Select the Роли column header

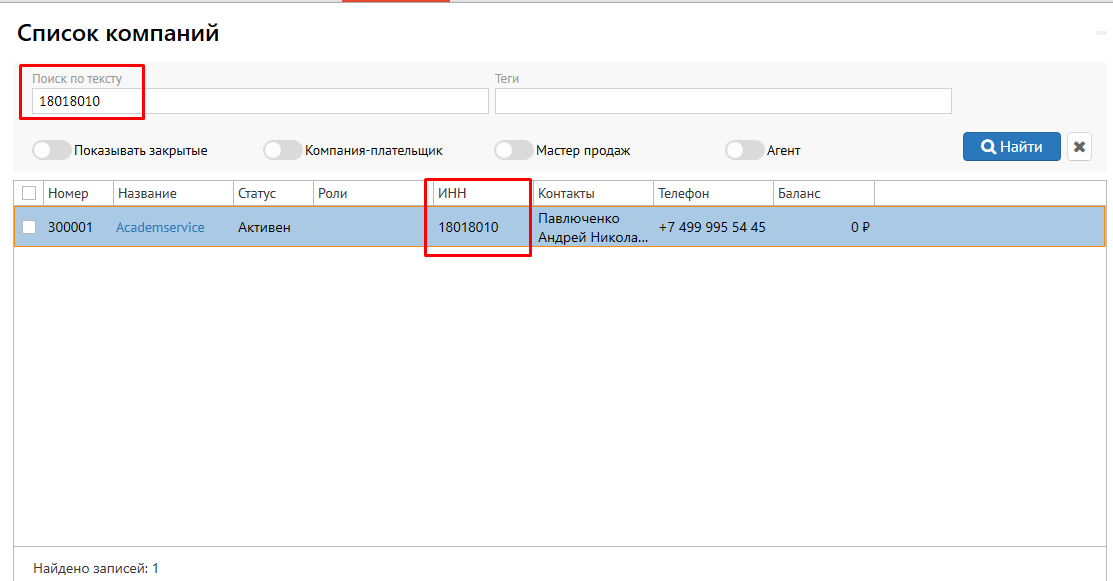[332, 193]
